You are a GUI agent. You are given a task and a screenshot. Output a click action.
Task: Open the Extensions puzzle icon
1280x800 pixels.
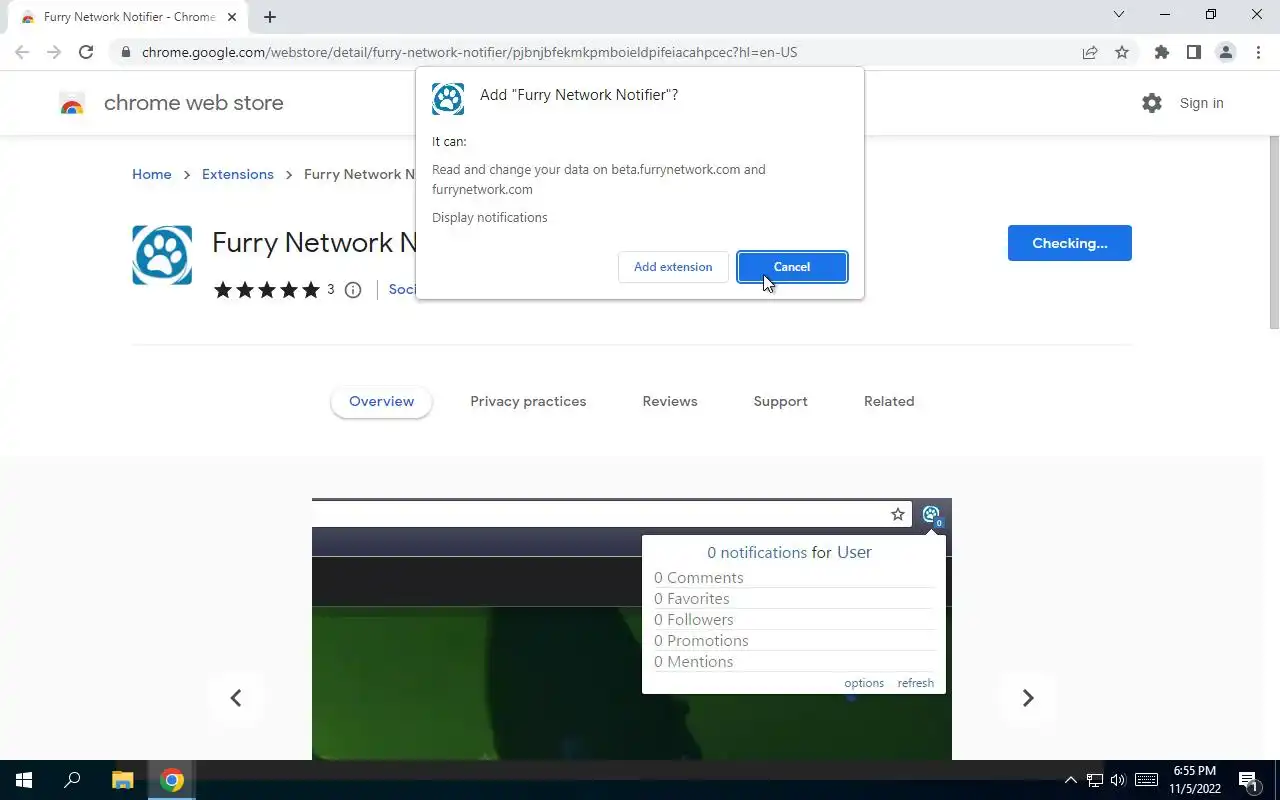pyautogui.click(x=1161, y=52)
